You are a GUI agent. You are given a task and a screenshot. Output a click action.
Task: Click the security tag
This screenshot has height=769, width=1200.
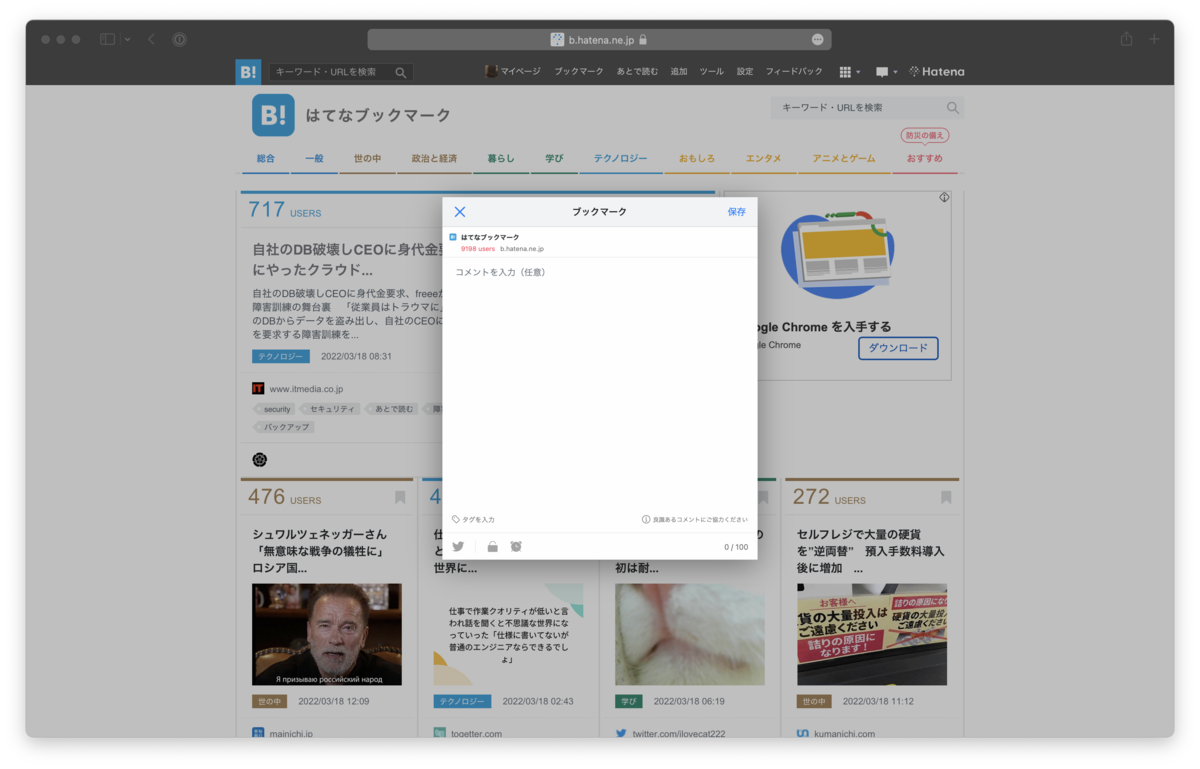click(276, 409)
